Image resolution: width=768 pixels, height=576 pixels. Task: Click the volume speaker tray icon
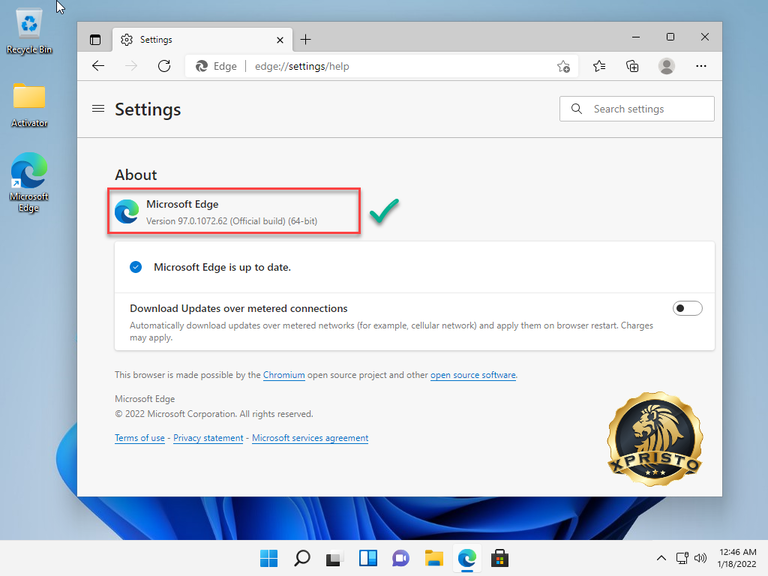[x=701, y=558]
